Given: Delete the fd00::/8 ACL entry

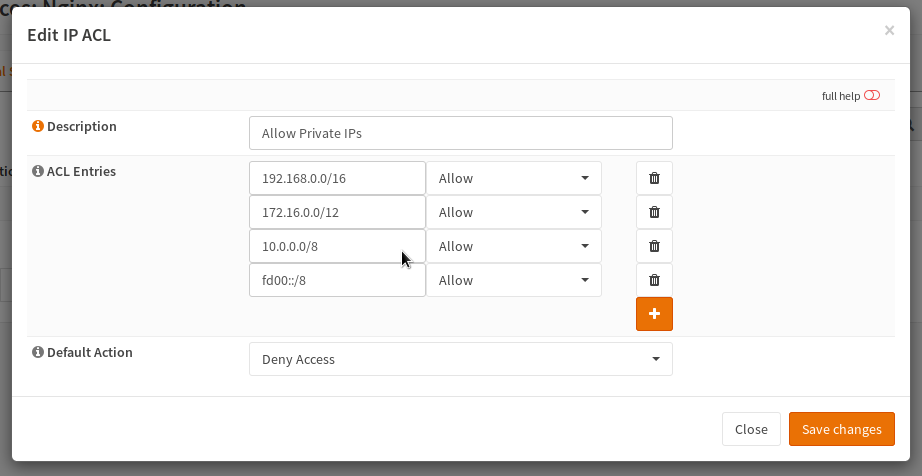Looking at the screenshot, I should (x=654, y=280).
